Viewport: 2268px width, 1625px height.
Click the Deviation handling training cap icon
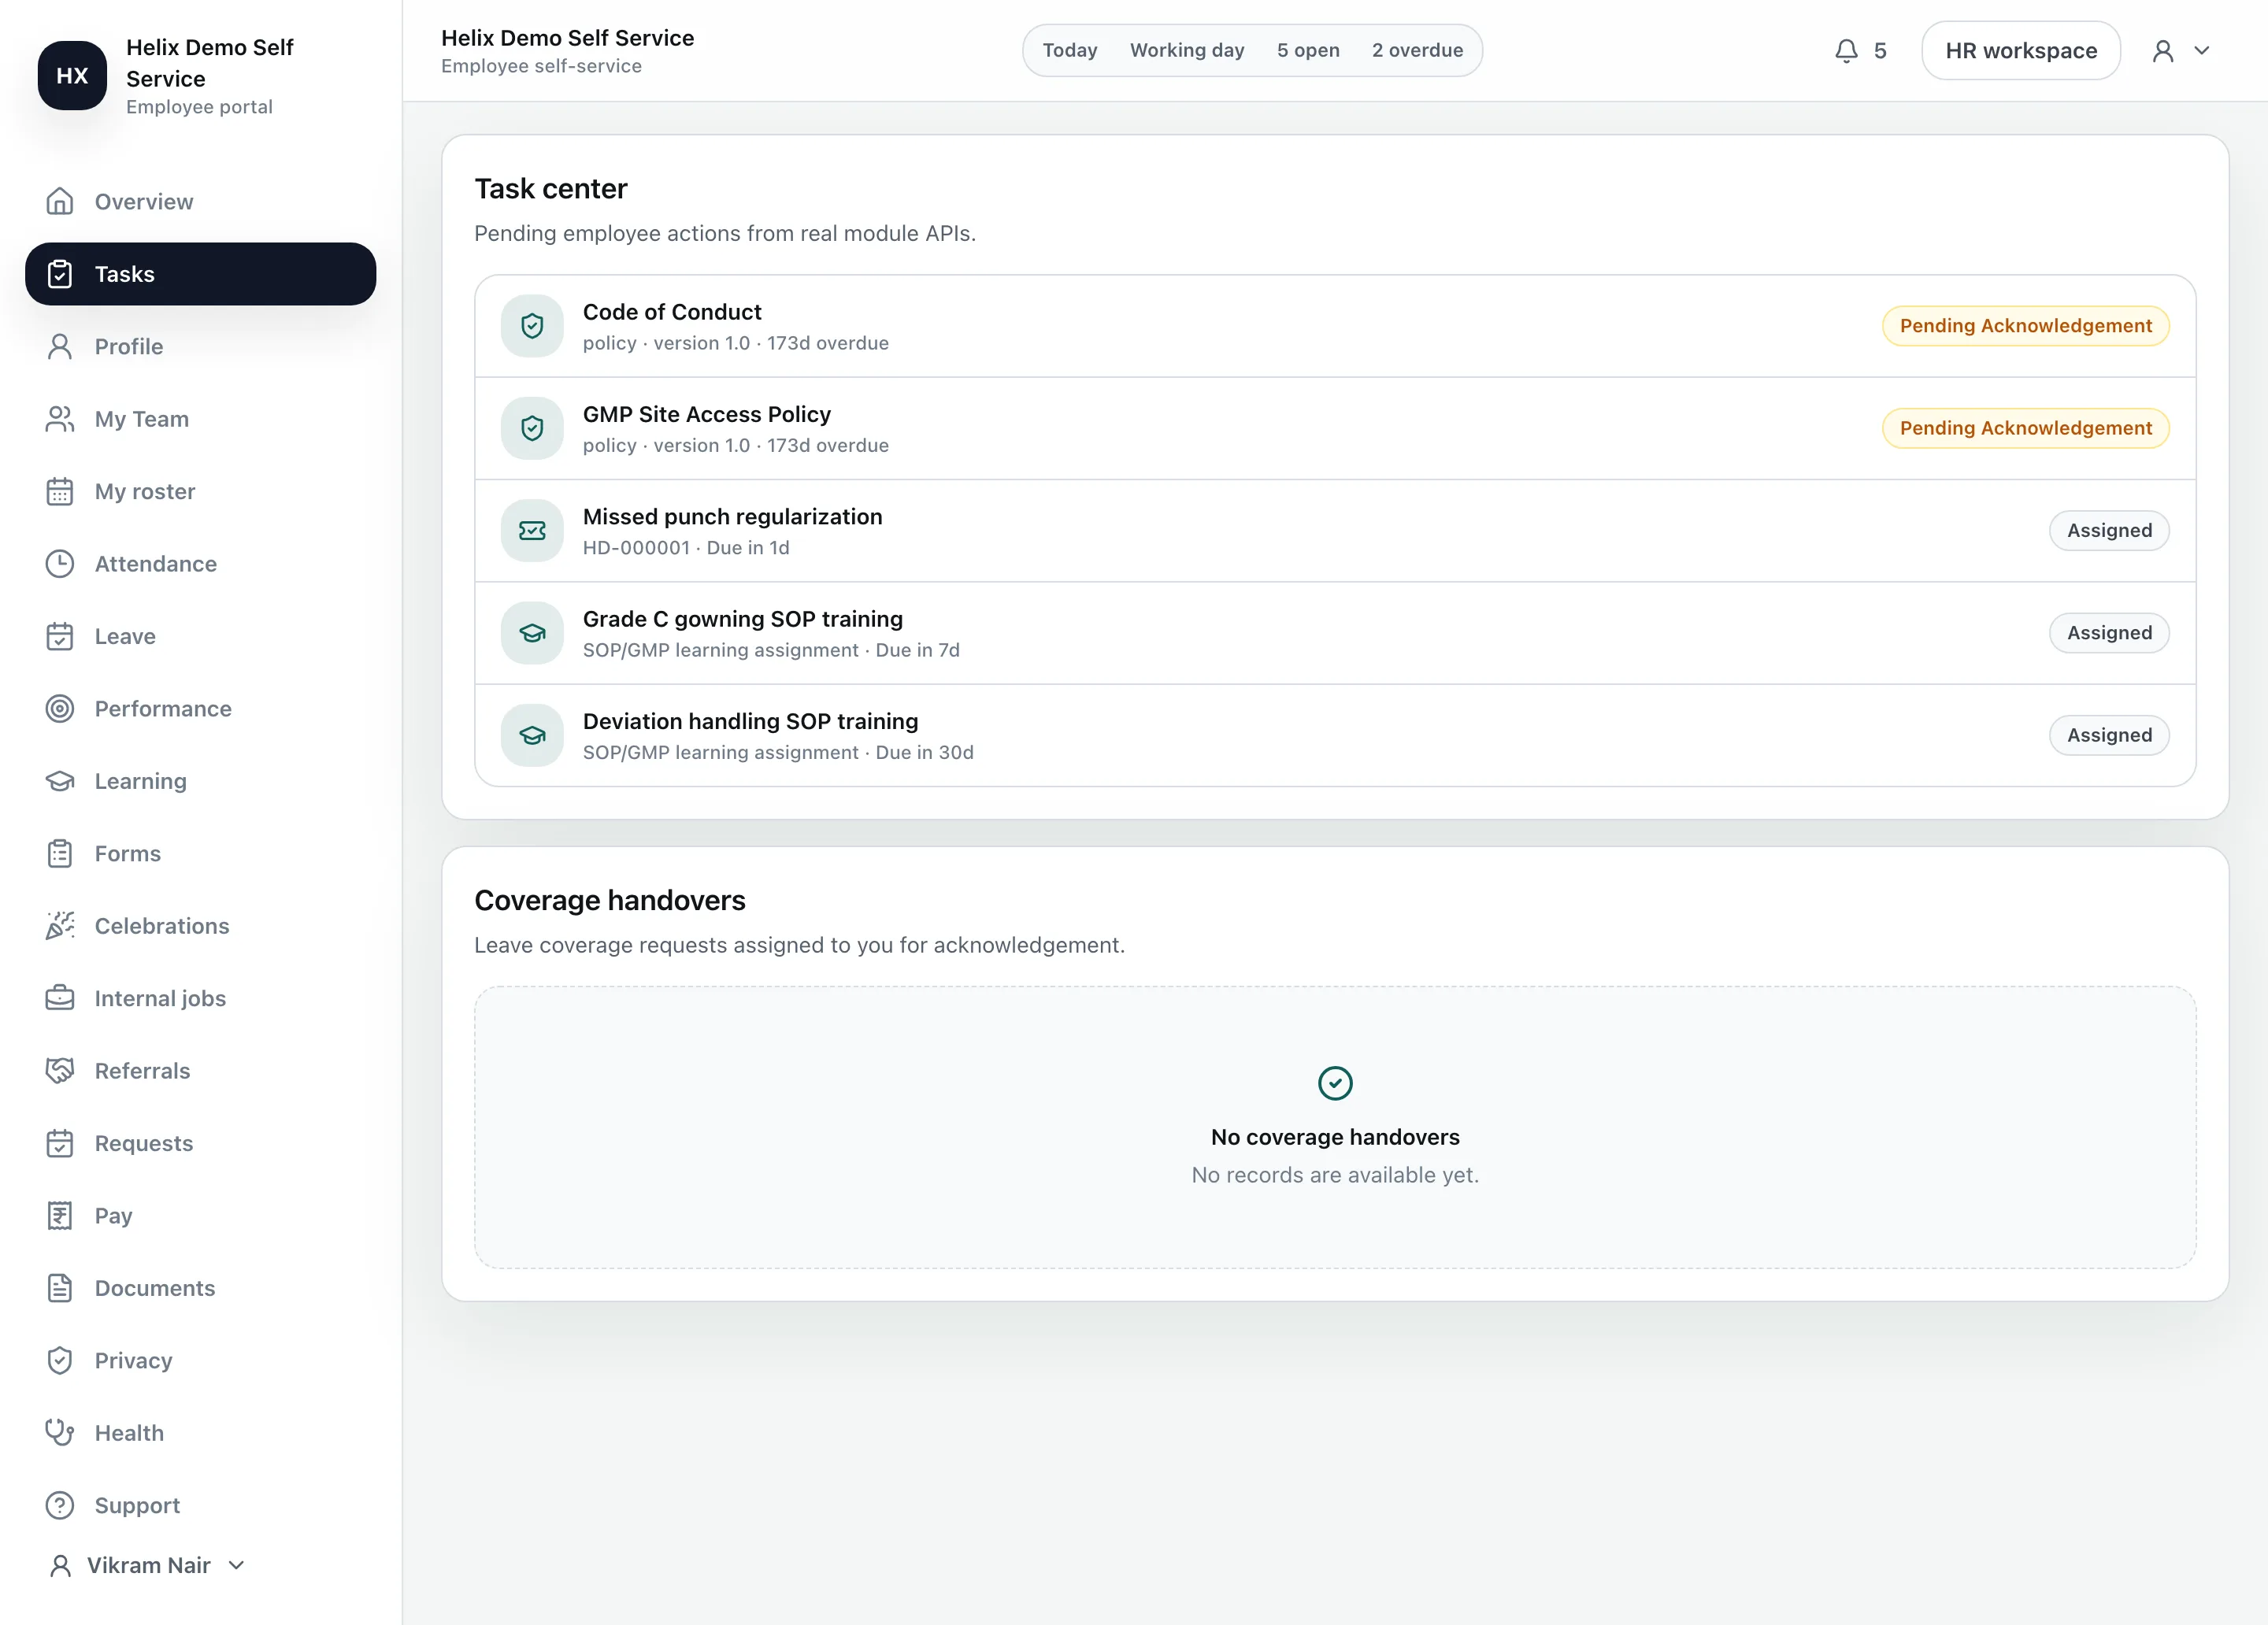pos(532,736)
